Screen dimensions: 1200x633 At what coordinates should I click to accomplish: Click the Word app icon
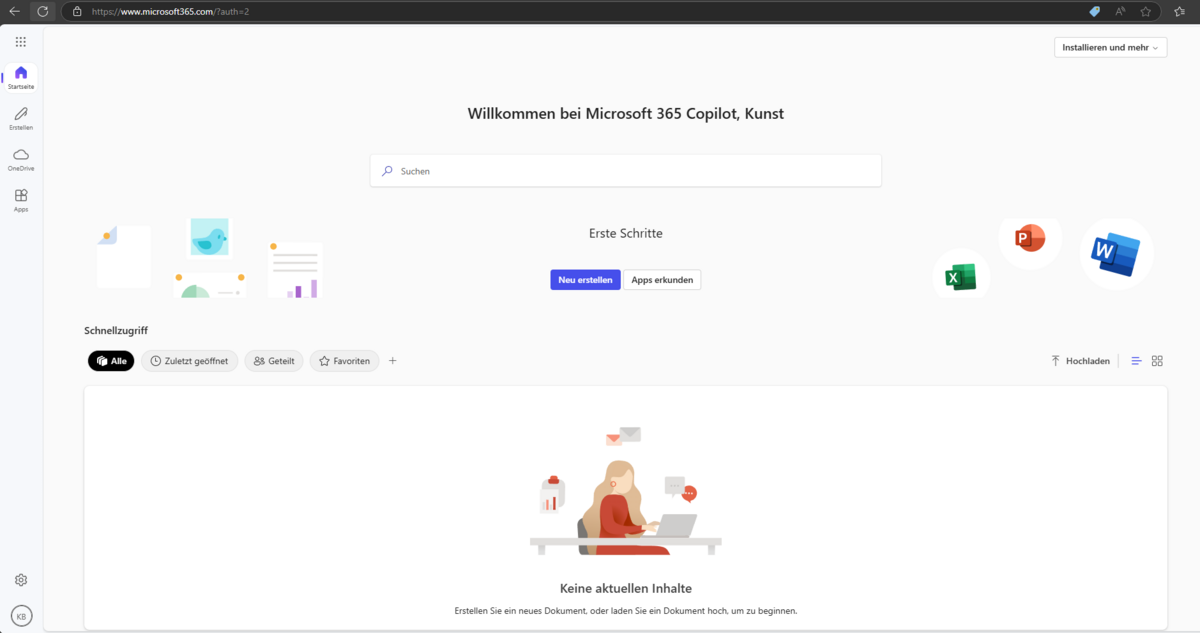tap(1115, 254)
